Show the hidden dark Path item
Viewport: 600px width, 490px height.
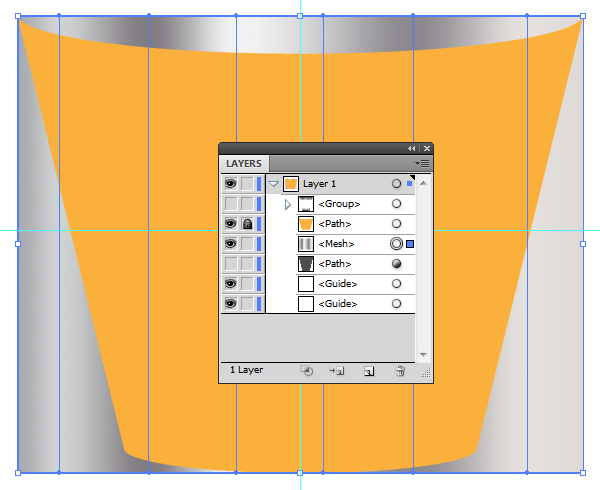230,264
